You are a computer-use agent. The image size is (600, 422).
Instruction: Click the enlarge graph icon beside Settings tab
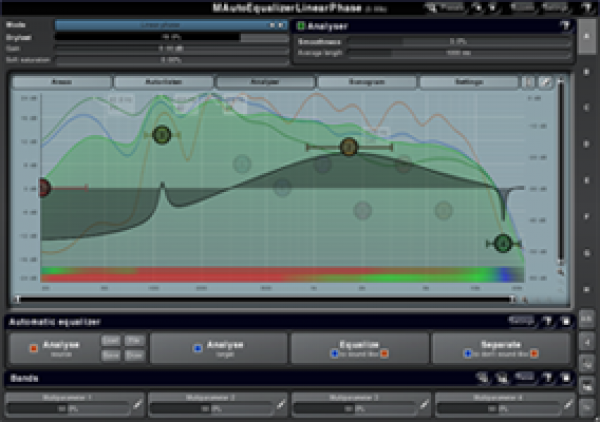(546, 82)
